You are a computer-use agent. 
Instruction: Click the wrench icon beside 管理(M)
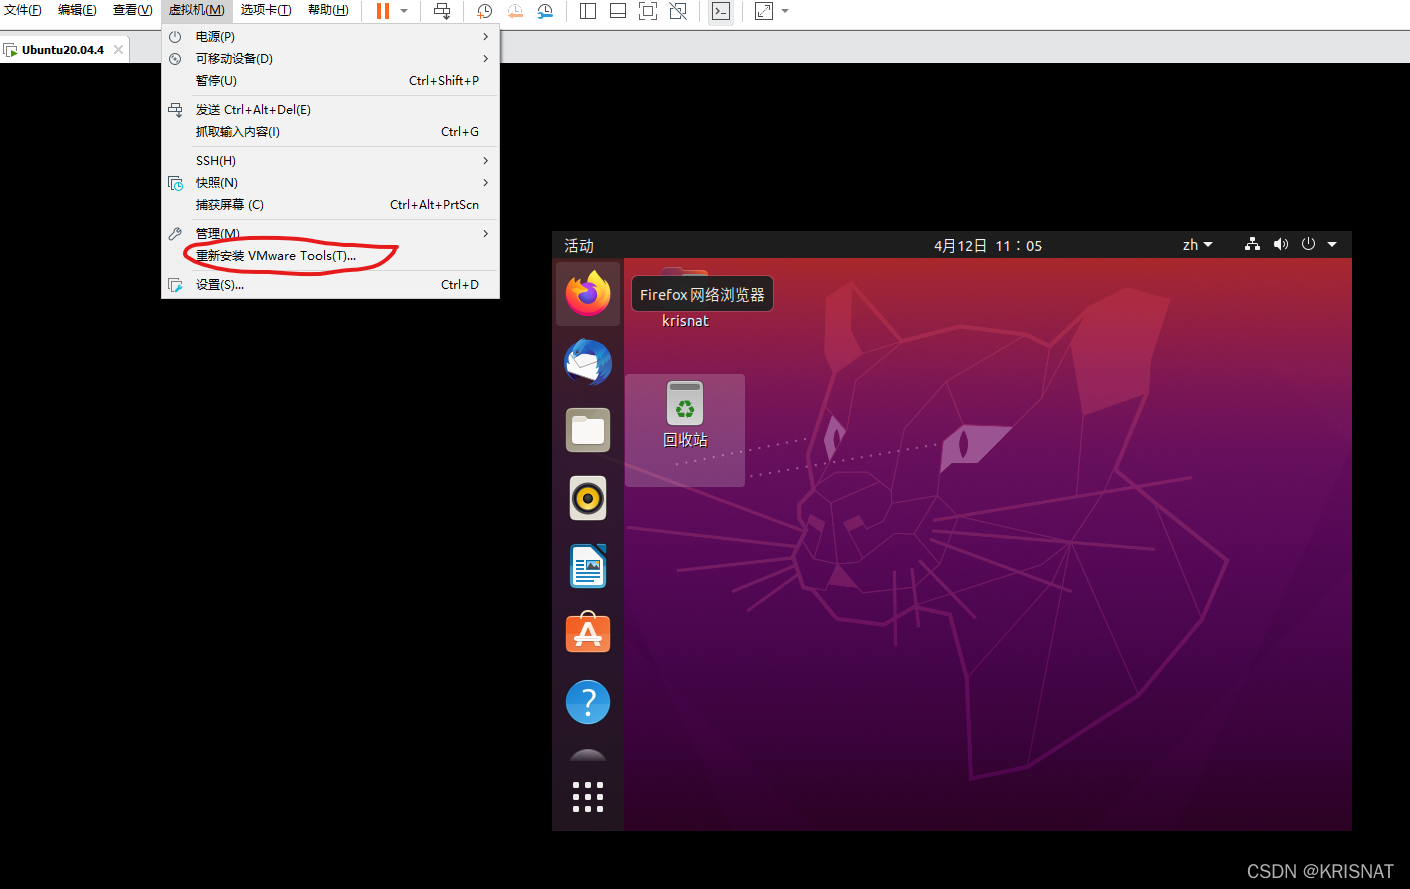(175, 233)
